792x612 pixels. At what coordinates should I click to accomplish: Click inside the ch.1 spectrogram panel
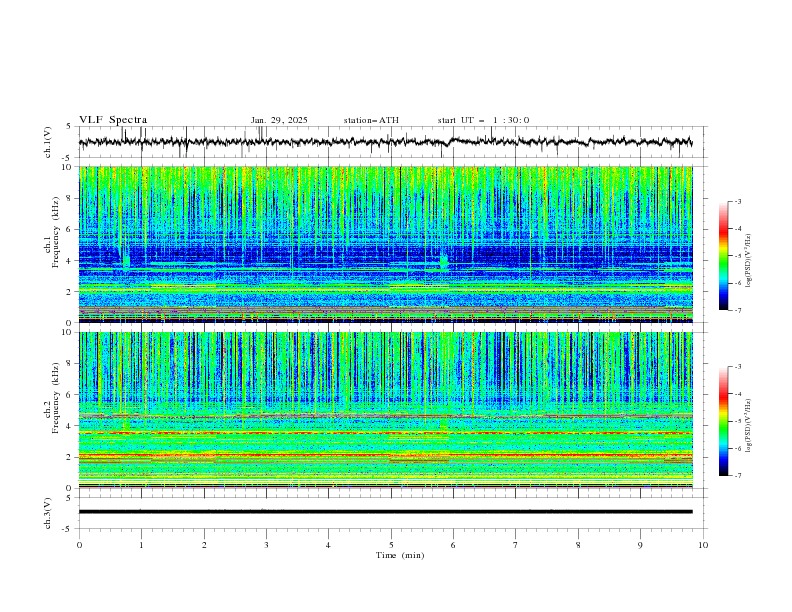[385, 244]
